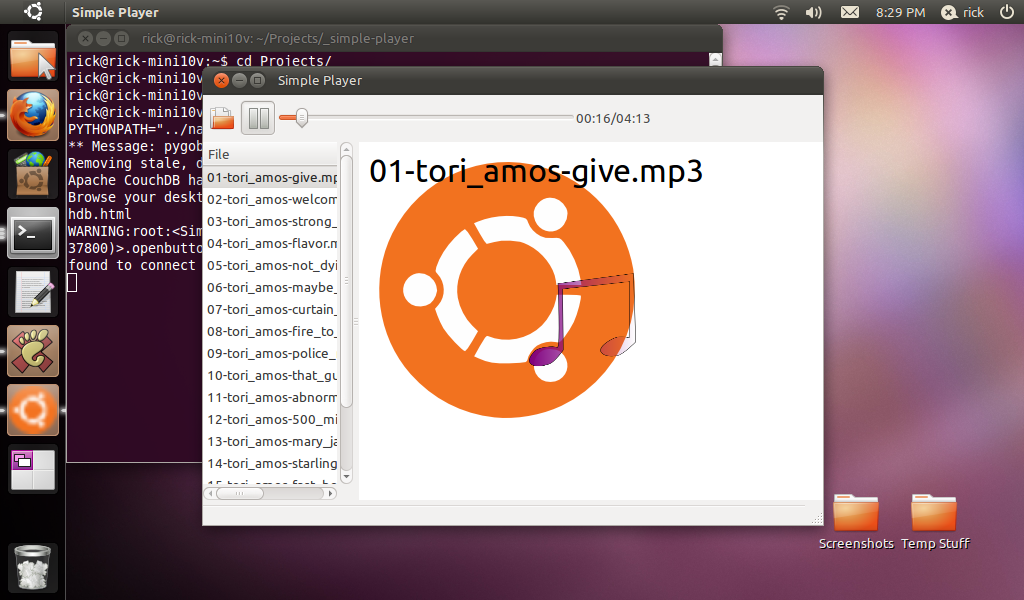Open the Screenshots folder on the desktop
The image size is (1024, 600).
856,513
